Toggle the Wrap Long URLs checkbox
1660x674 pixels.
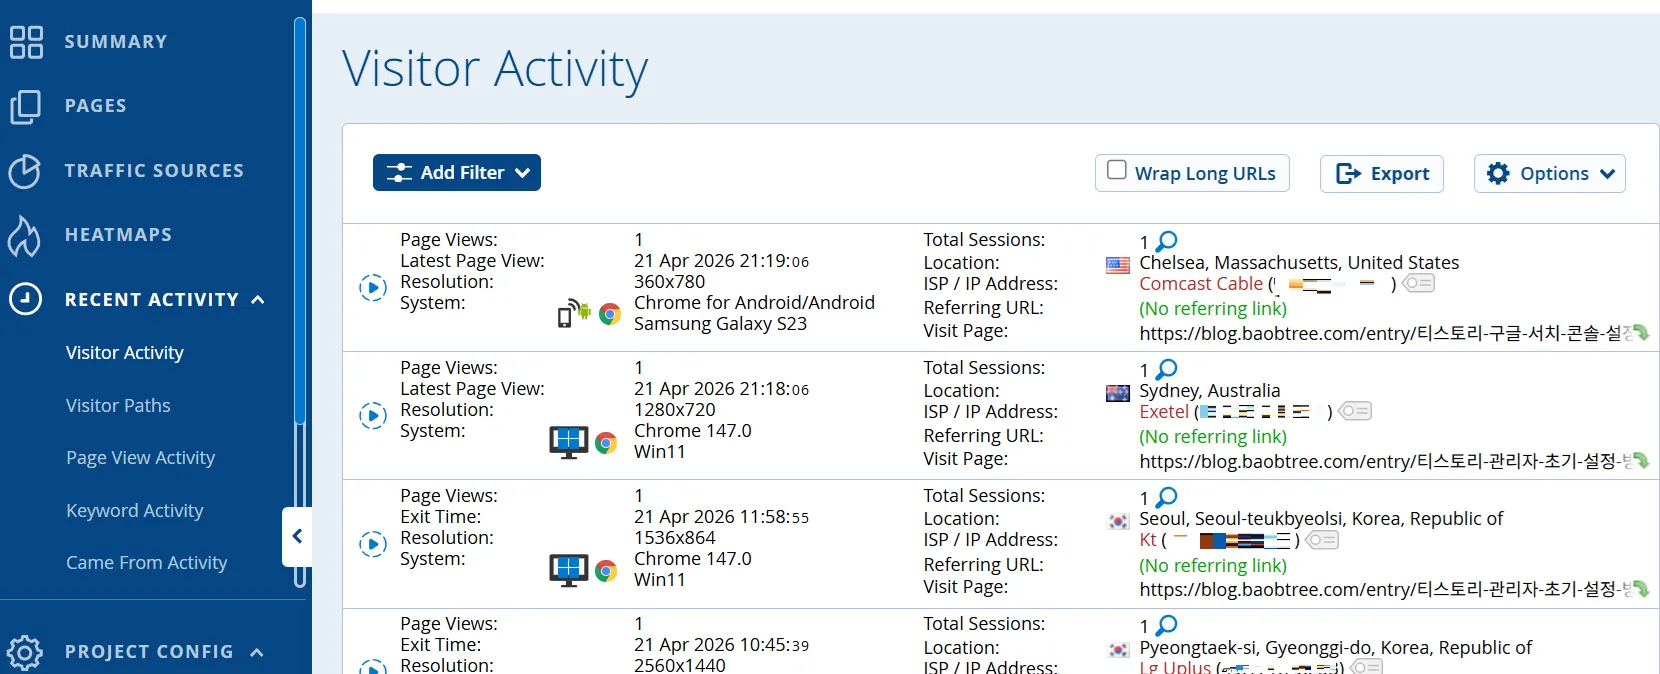(1117, 170)
